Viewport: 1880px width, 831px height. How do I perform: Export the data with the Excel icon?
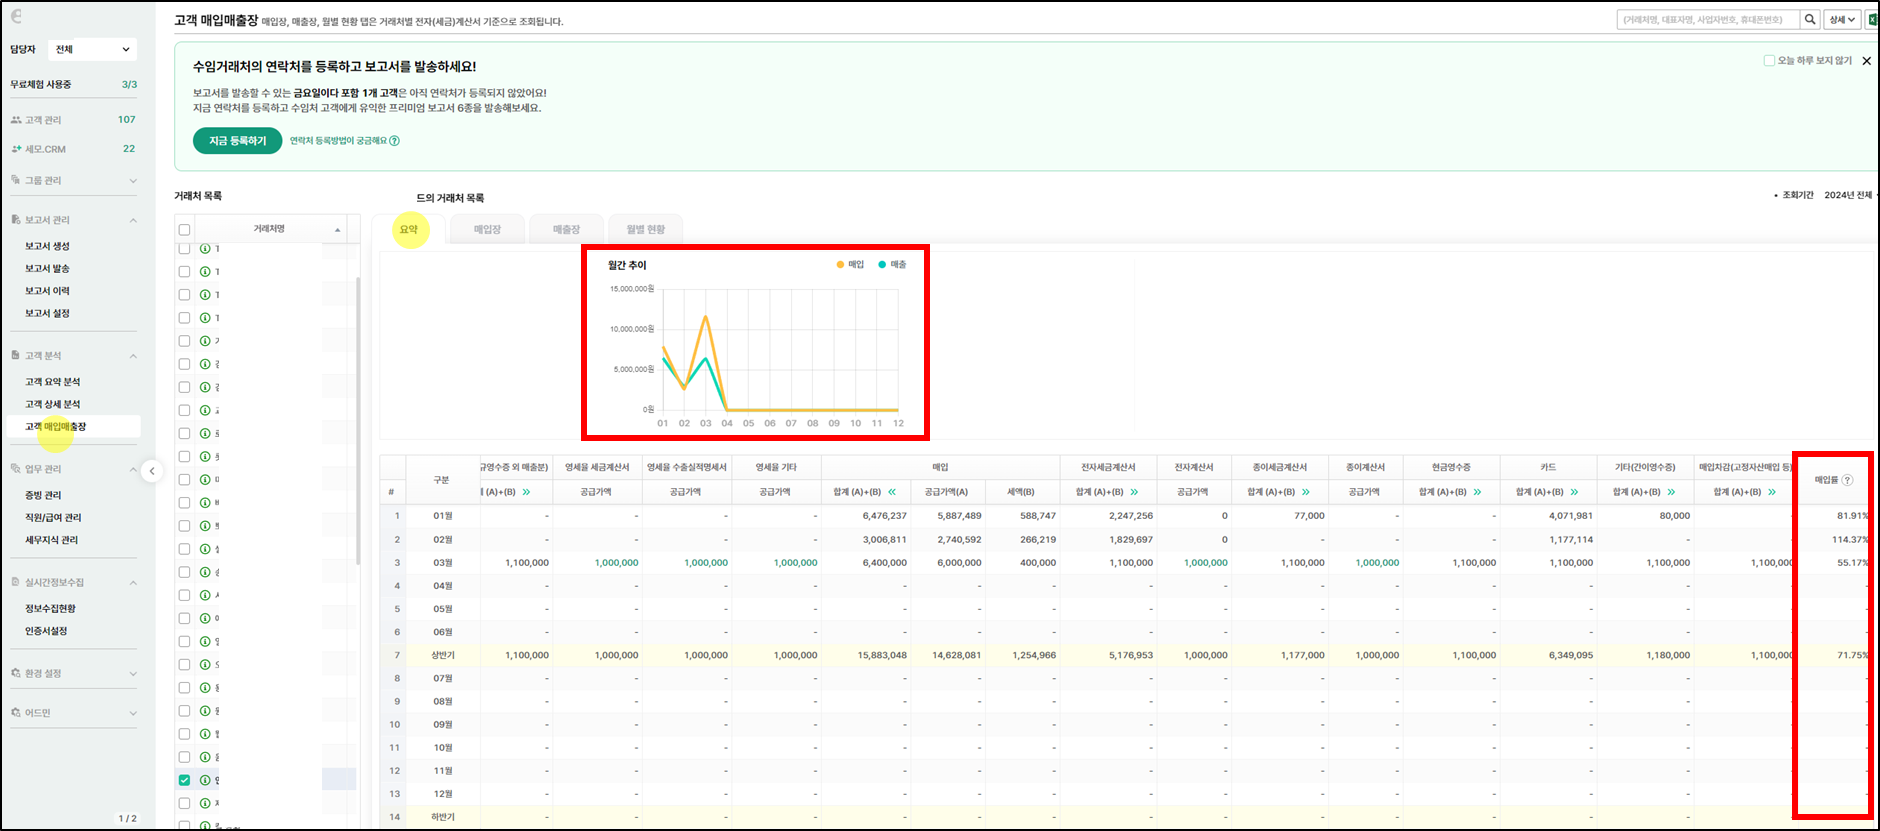coord(1872,20)
